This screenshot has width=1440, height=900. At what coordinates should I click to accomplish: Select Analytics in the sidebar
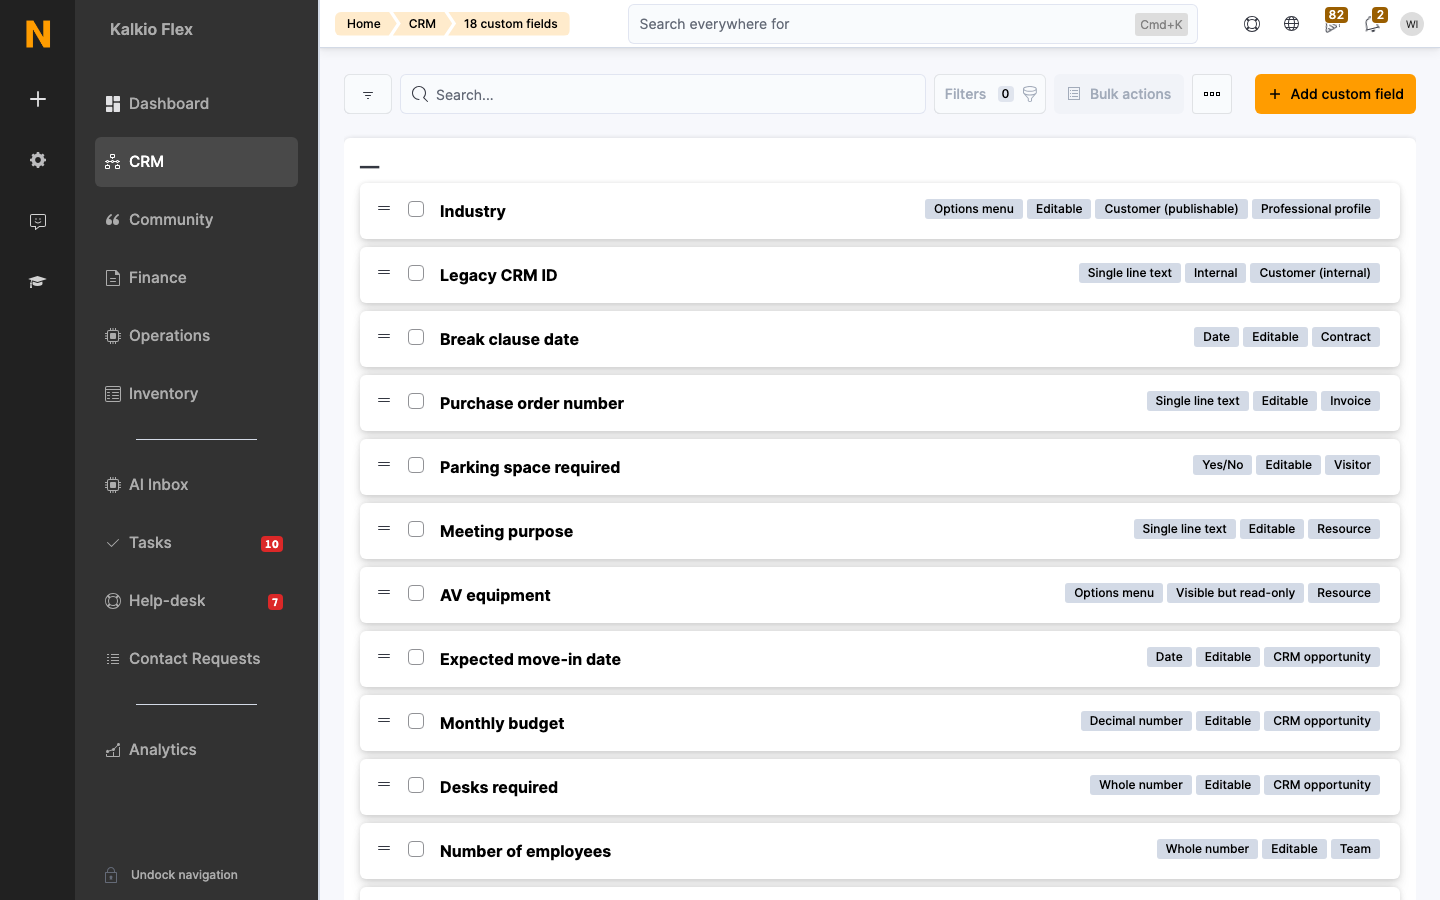point(196,750)
